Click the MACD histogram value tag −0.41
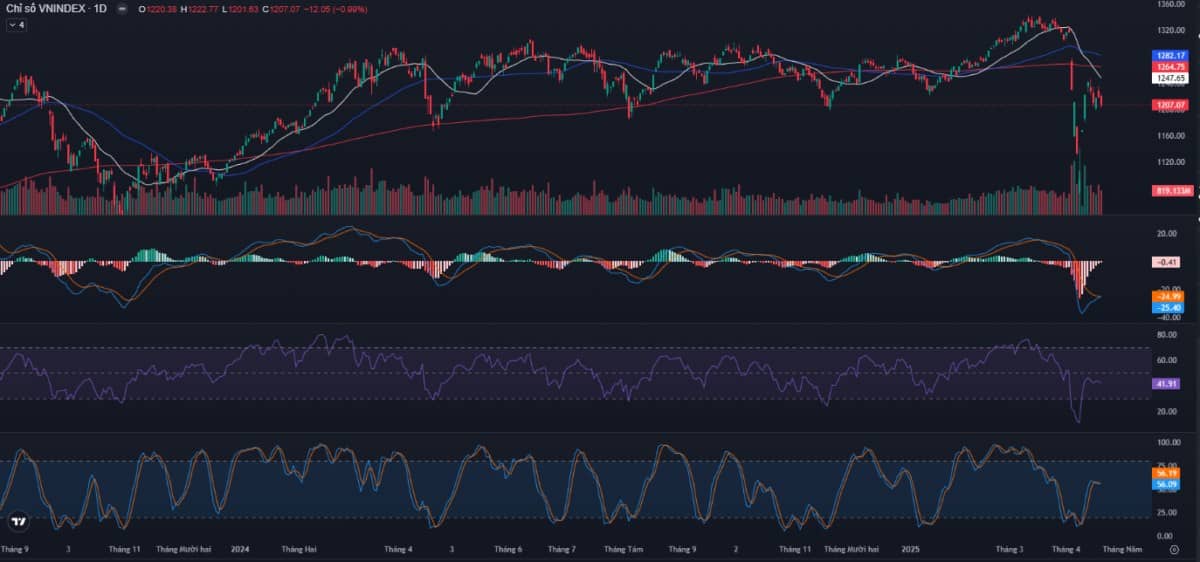1200x562 pixels. point(1168,262)
